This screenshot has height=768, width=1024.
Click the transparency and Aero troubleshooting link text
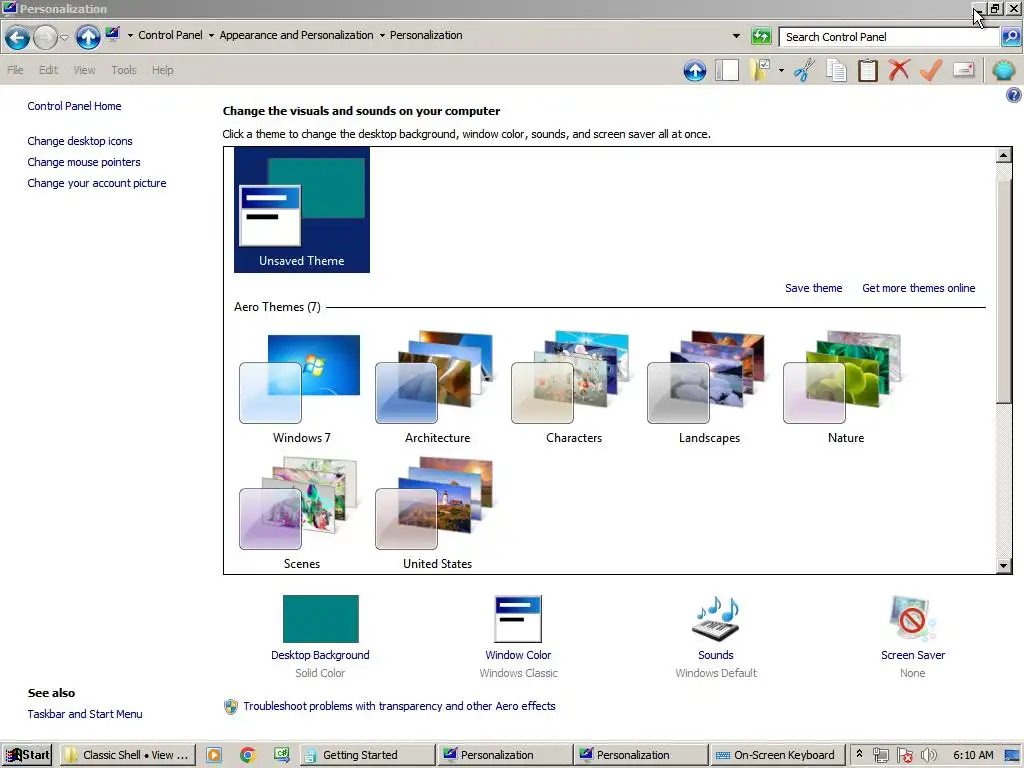399,706
